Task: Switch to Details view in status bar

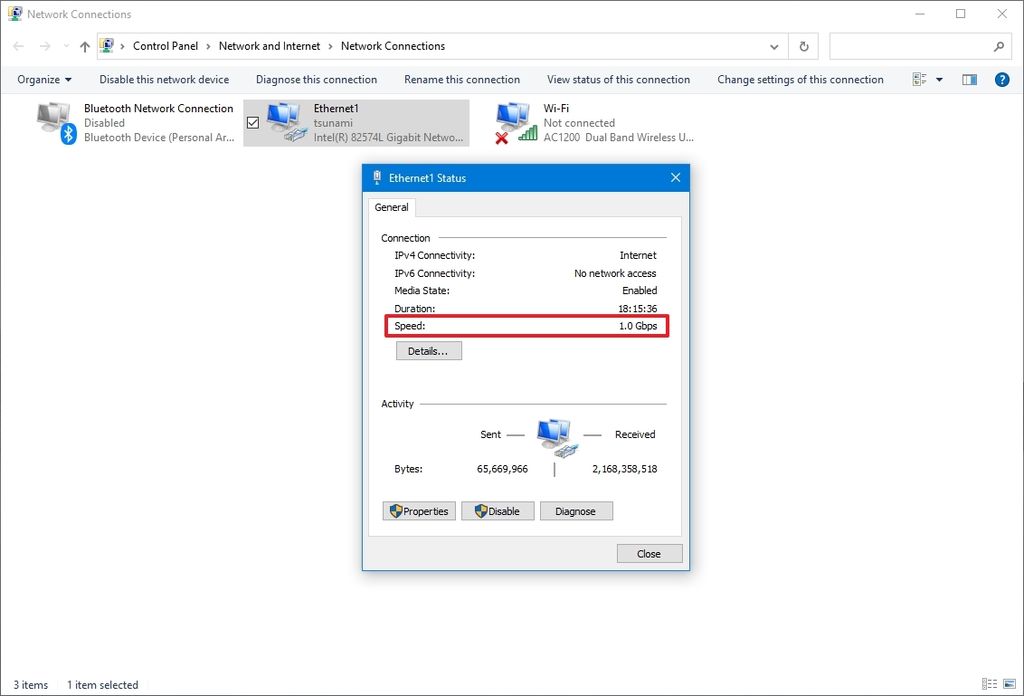Action: coord(989,685)
